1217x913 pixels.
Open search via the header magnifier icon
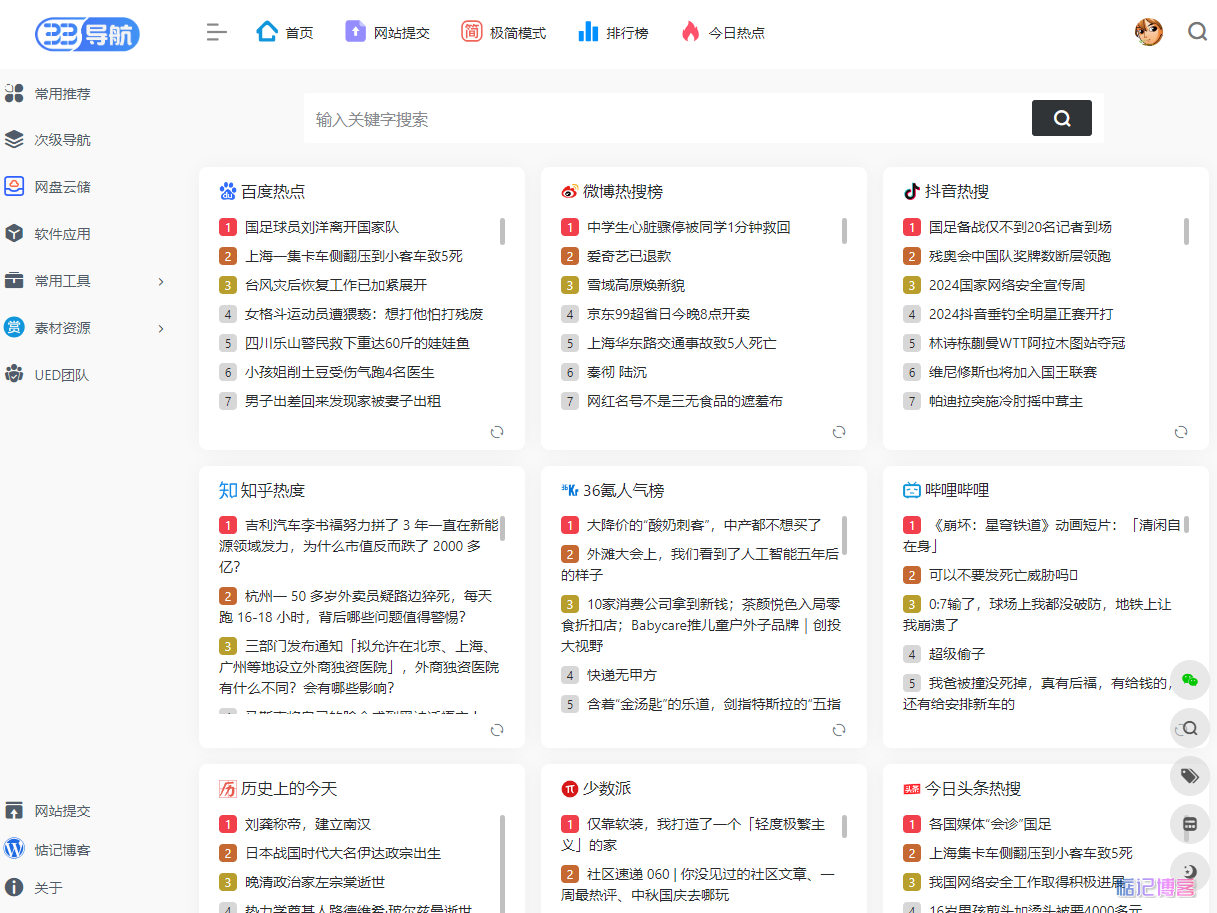1197,32
